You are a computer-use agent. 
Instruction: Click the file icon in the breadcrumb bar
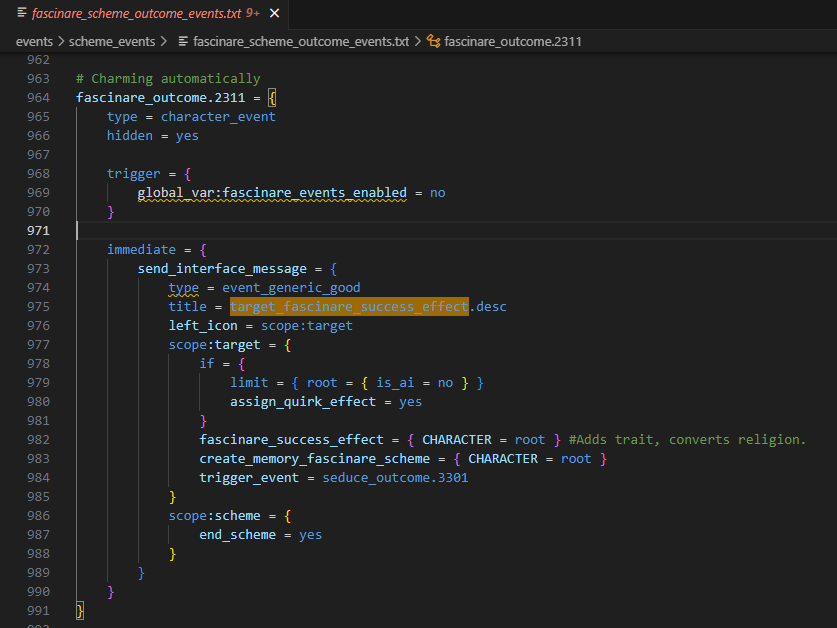pos(183,42)
